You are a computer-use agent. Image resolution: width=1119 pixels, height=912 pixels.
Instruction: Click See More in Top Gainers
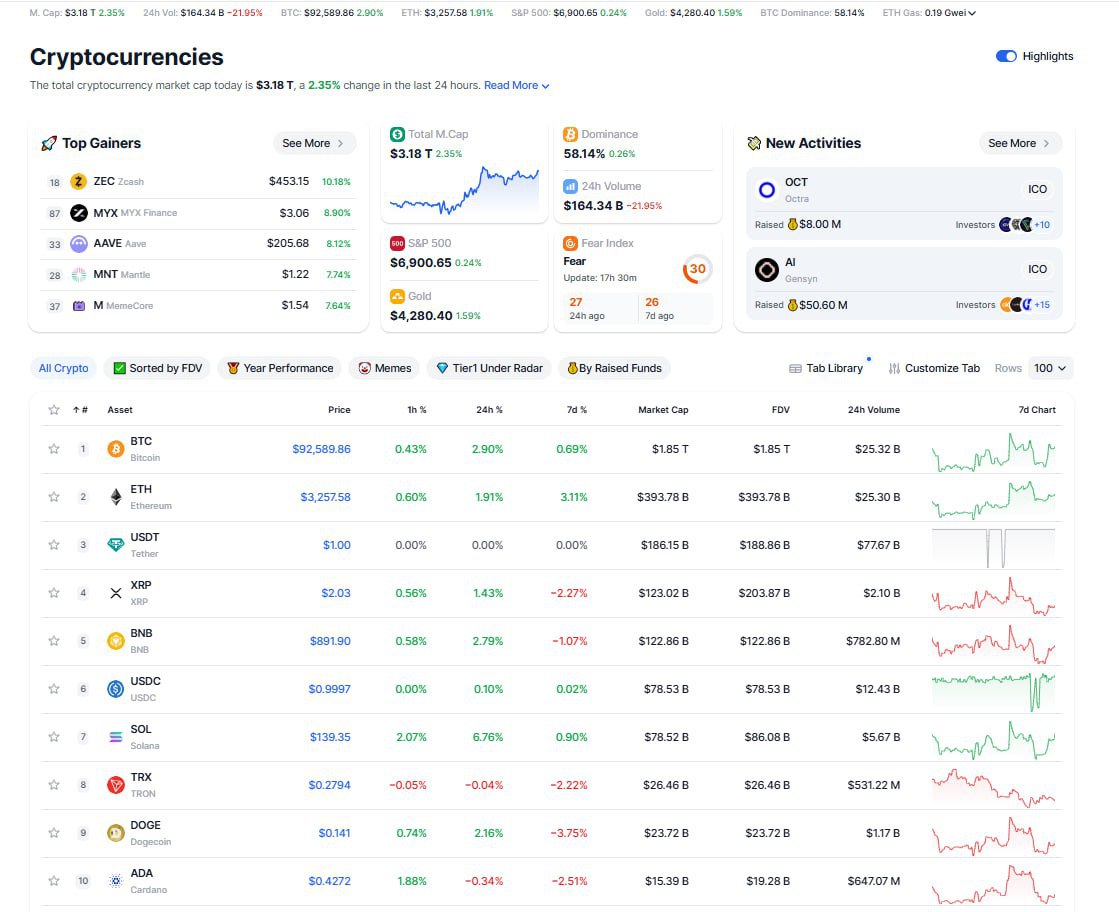(x=313, y=143)
